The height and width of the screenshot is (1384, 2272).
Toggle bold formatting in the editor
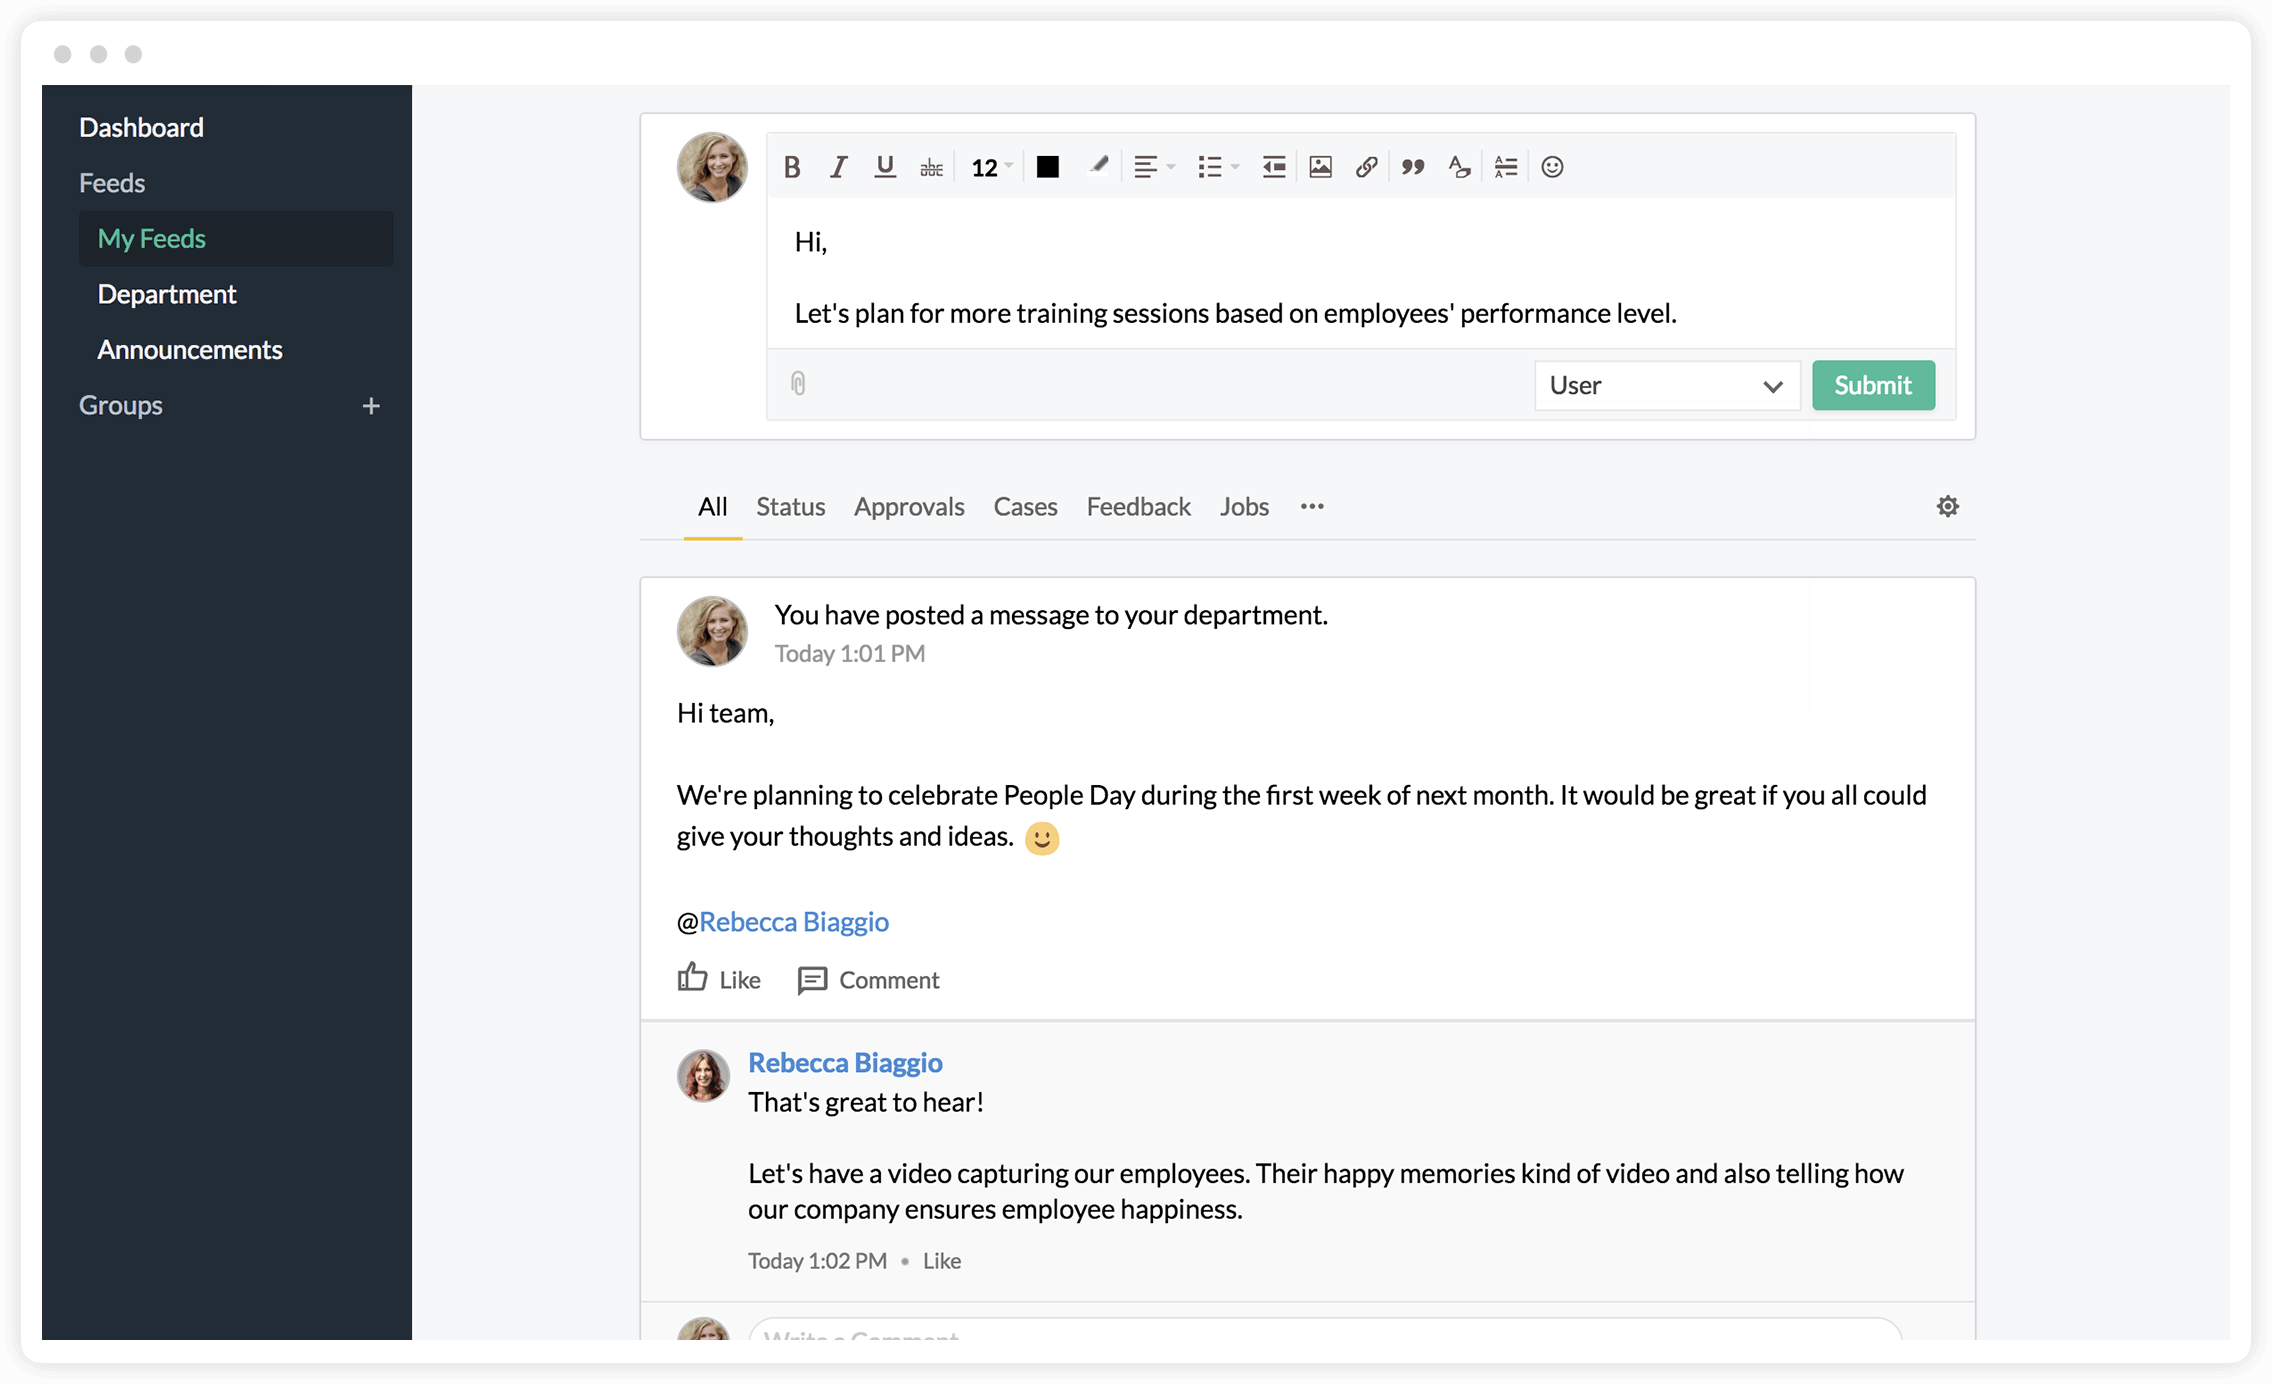click(792, 167)
